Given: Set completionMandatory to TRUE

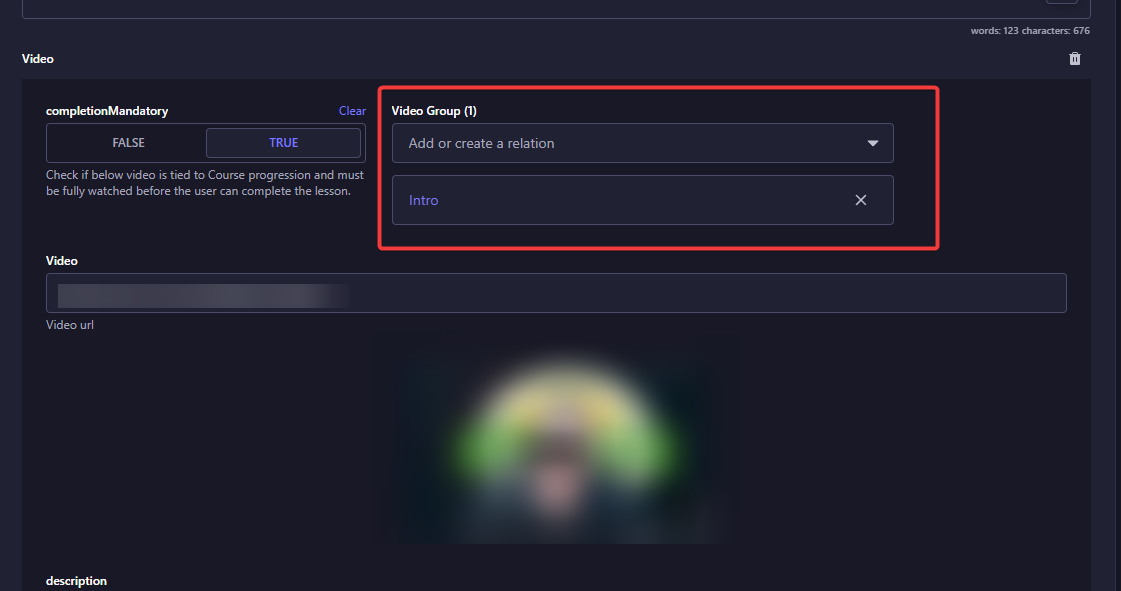Looking at the screenshot, I should [x=283, y=143].
